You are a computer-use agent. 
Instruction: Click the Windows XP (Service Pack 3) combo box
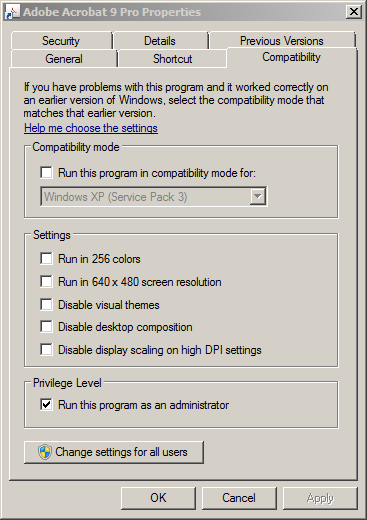(153, 197)
